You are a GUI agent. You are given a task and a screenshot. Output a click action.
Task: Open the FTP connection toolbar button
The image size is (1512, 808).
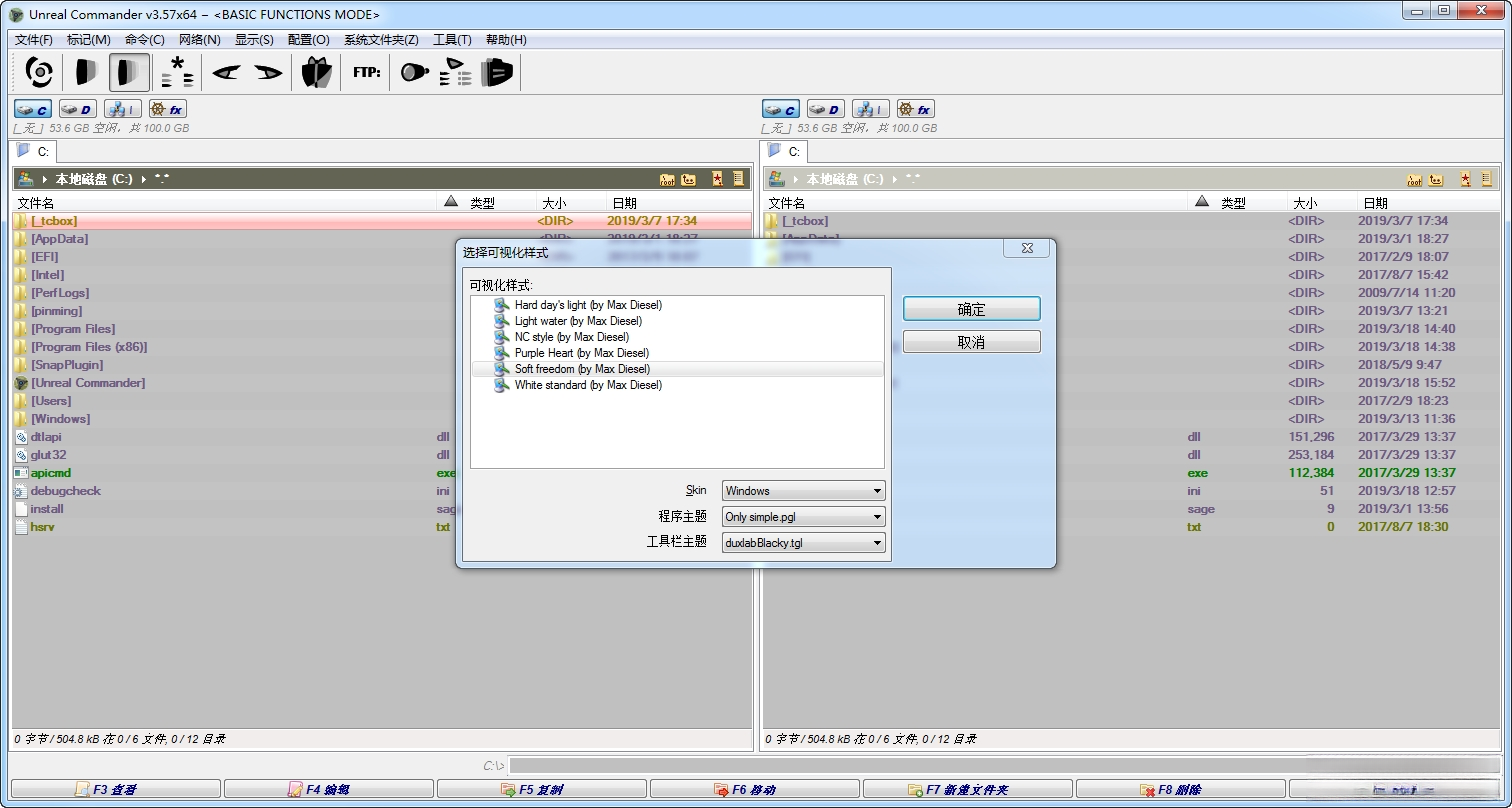[x=367, y=72]
